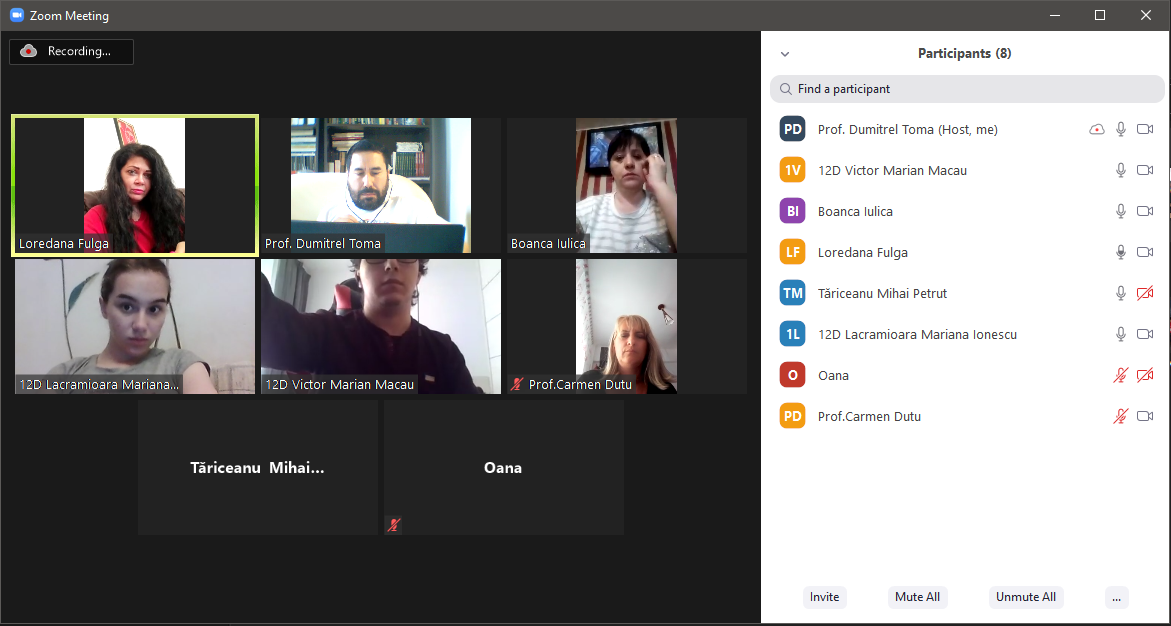Click the disabled camera icon for Tăriceanu Mihai Petrut
Viewport: 1171px width, 626px height.
tap(1145, 294)
